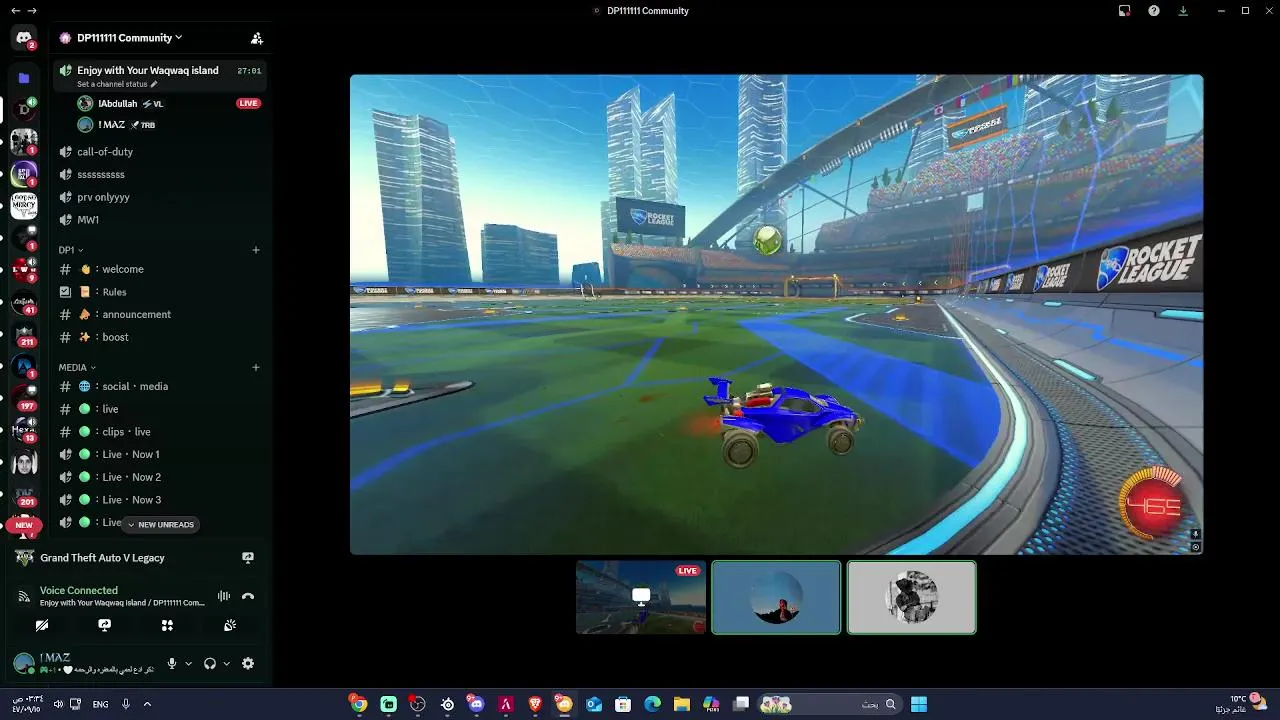Click the LIVE badge beside !Abdullah
1280x720 pixels.
[249, 103]
